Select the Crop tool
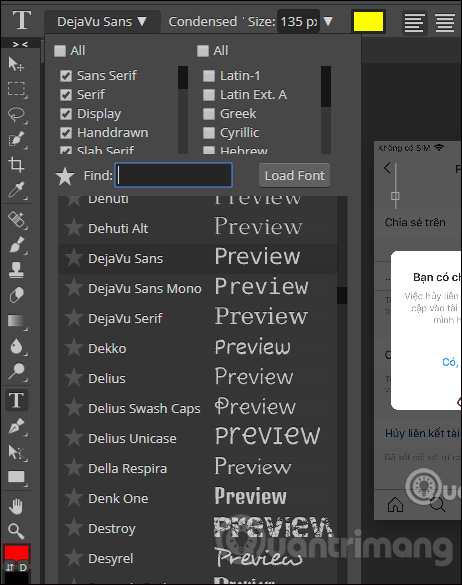462x585 pixels. [16, 165]
